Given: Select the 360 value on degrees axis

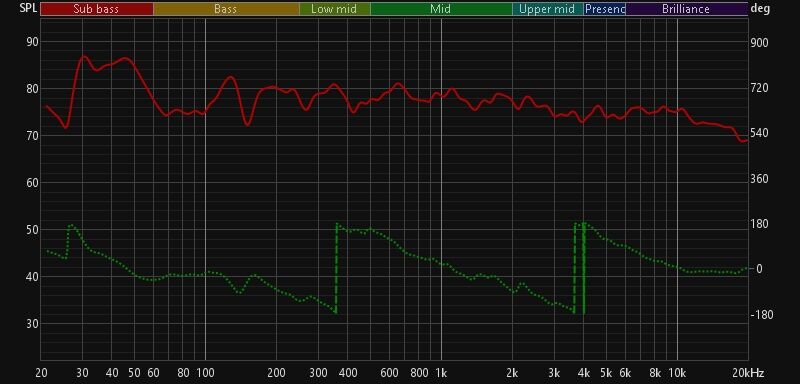Looking at the screenshot, I should click(760, 178).
